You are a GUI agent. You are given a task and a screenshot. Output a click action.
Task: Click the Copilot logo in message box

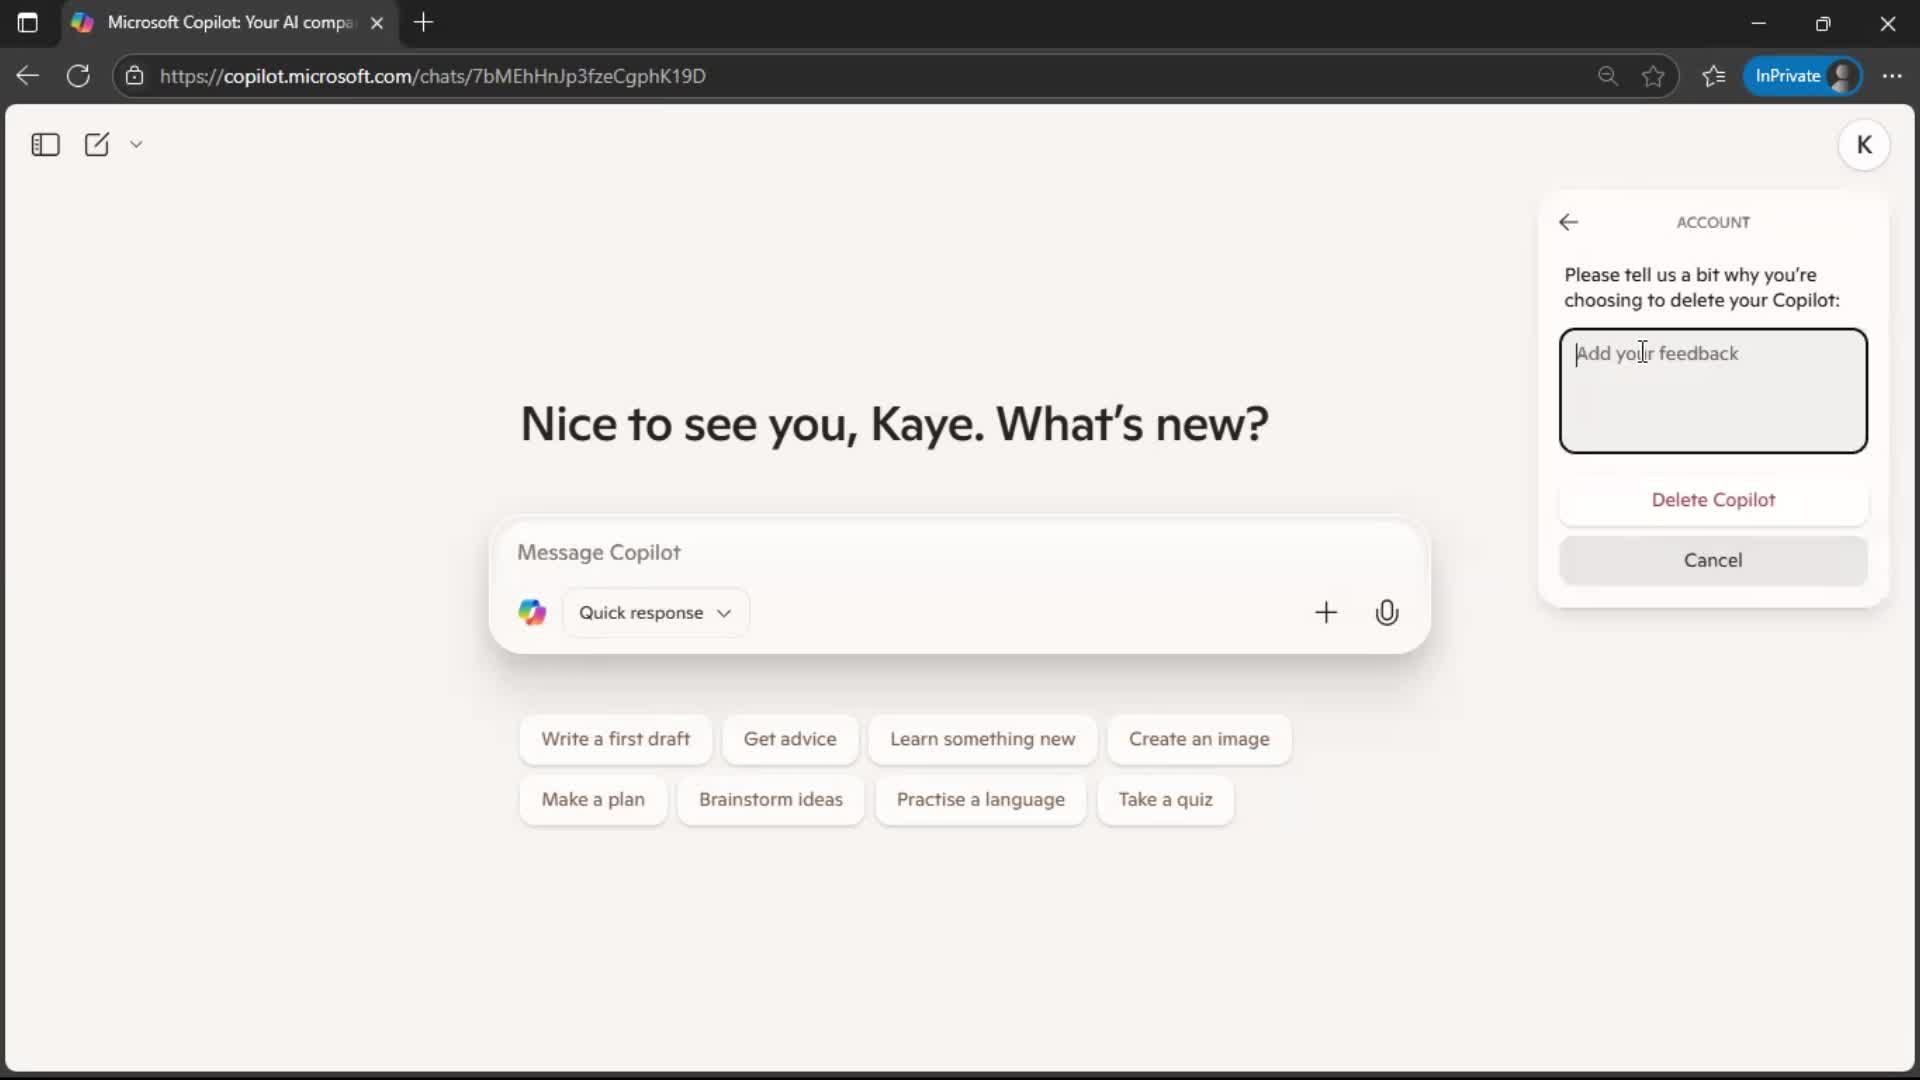tap(532, 612)
